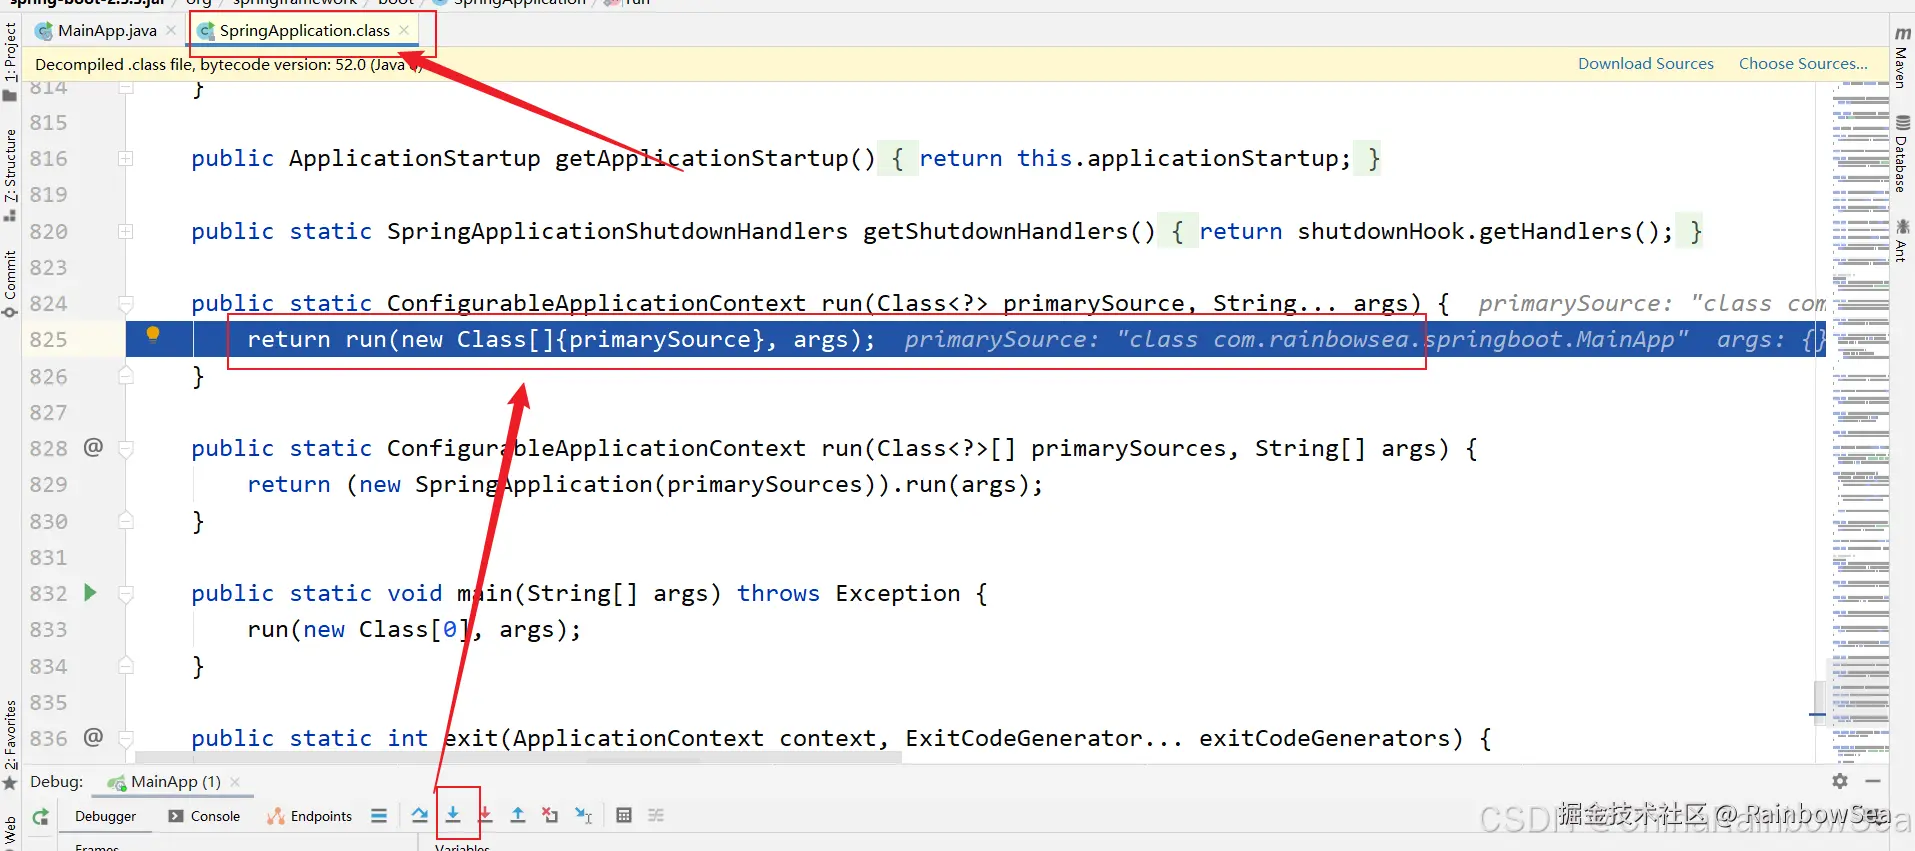Click fold end marker at line 826
Image resolution: width=1915 pixels, height=851 pixels.
point(126,376)
